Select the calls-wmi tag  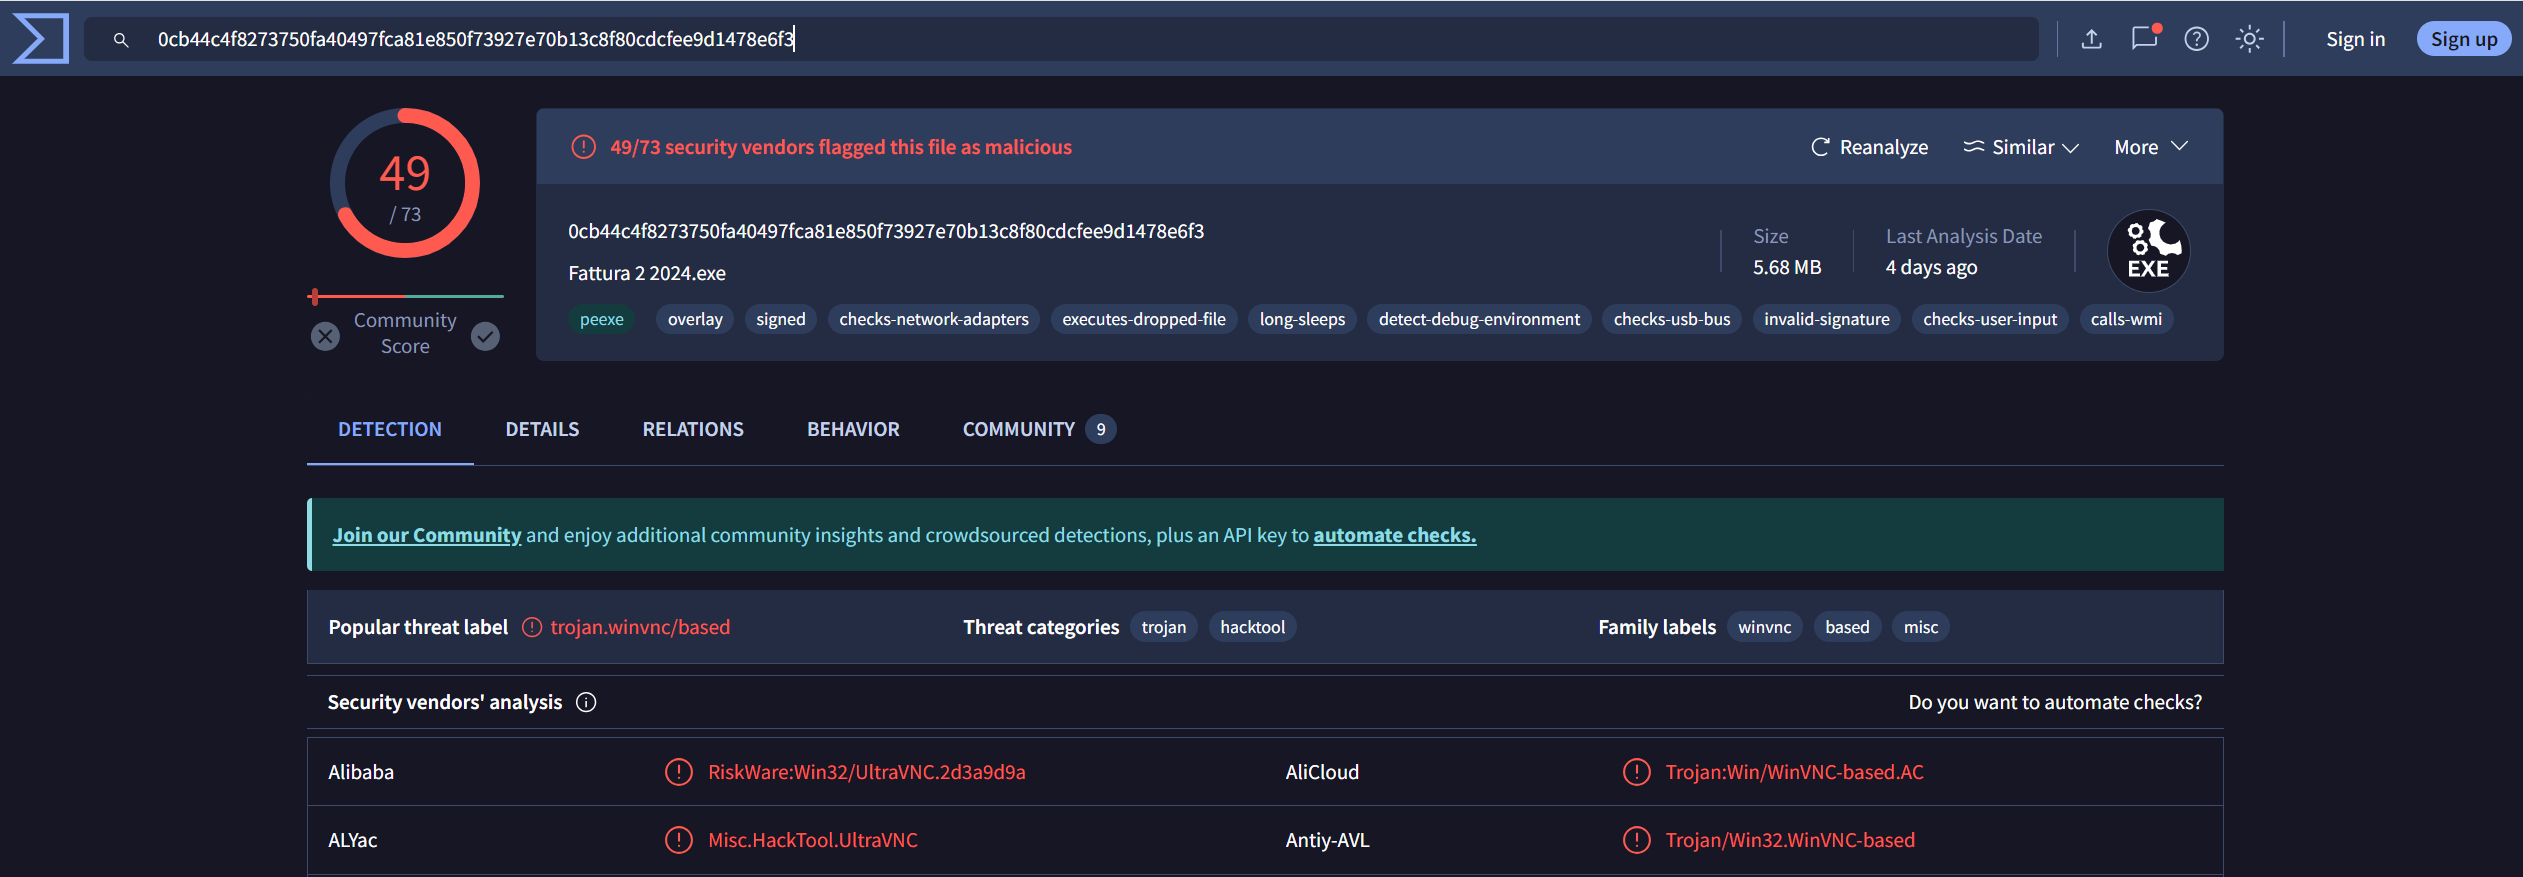coord(2126,319)
